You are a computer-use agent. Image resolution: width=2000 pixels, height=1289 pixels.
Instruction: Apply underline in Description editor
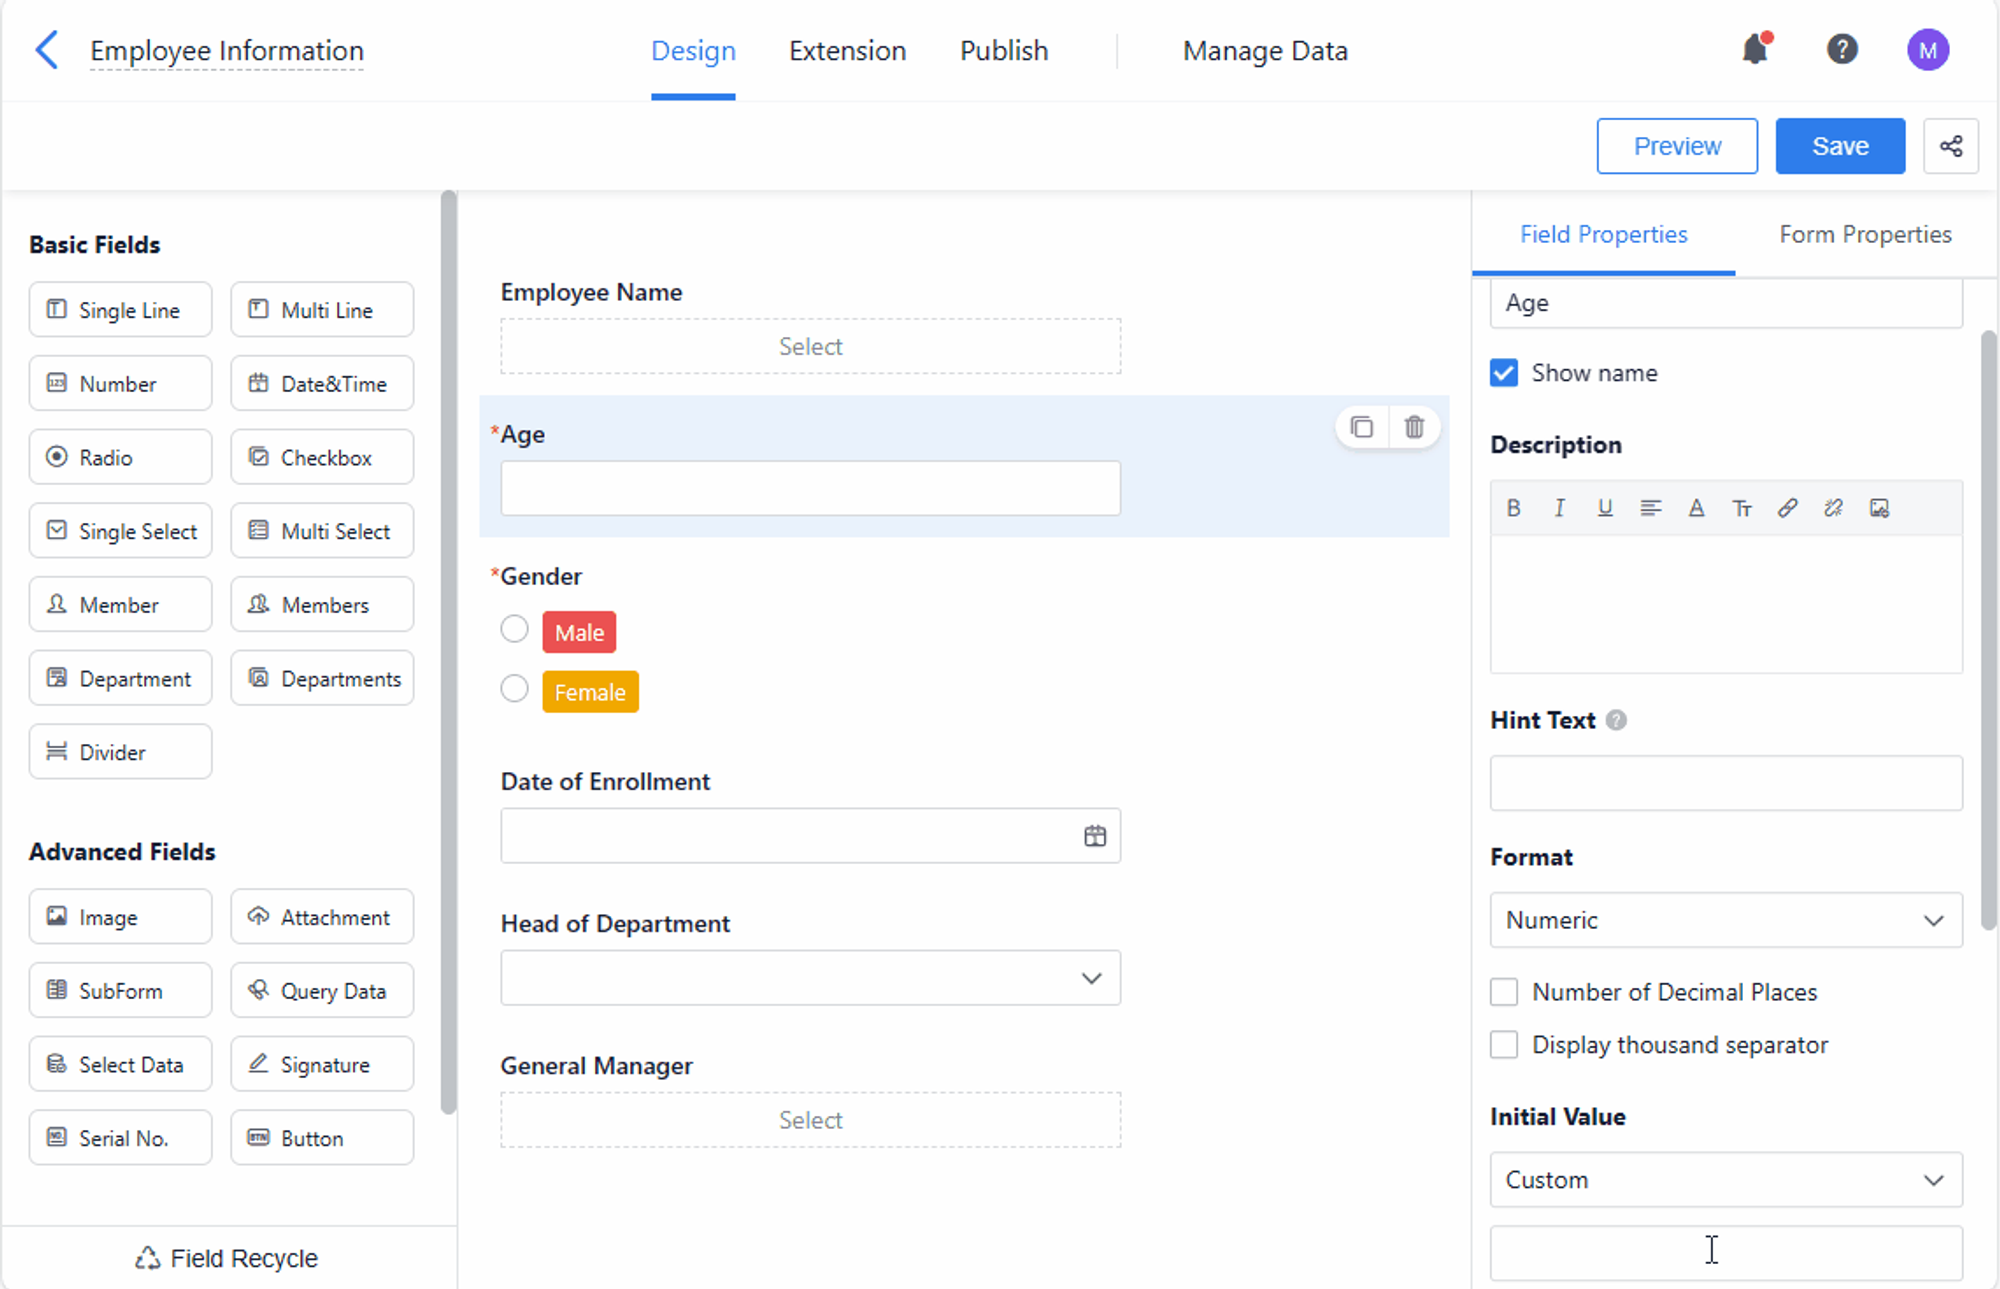(1605, 508)
